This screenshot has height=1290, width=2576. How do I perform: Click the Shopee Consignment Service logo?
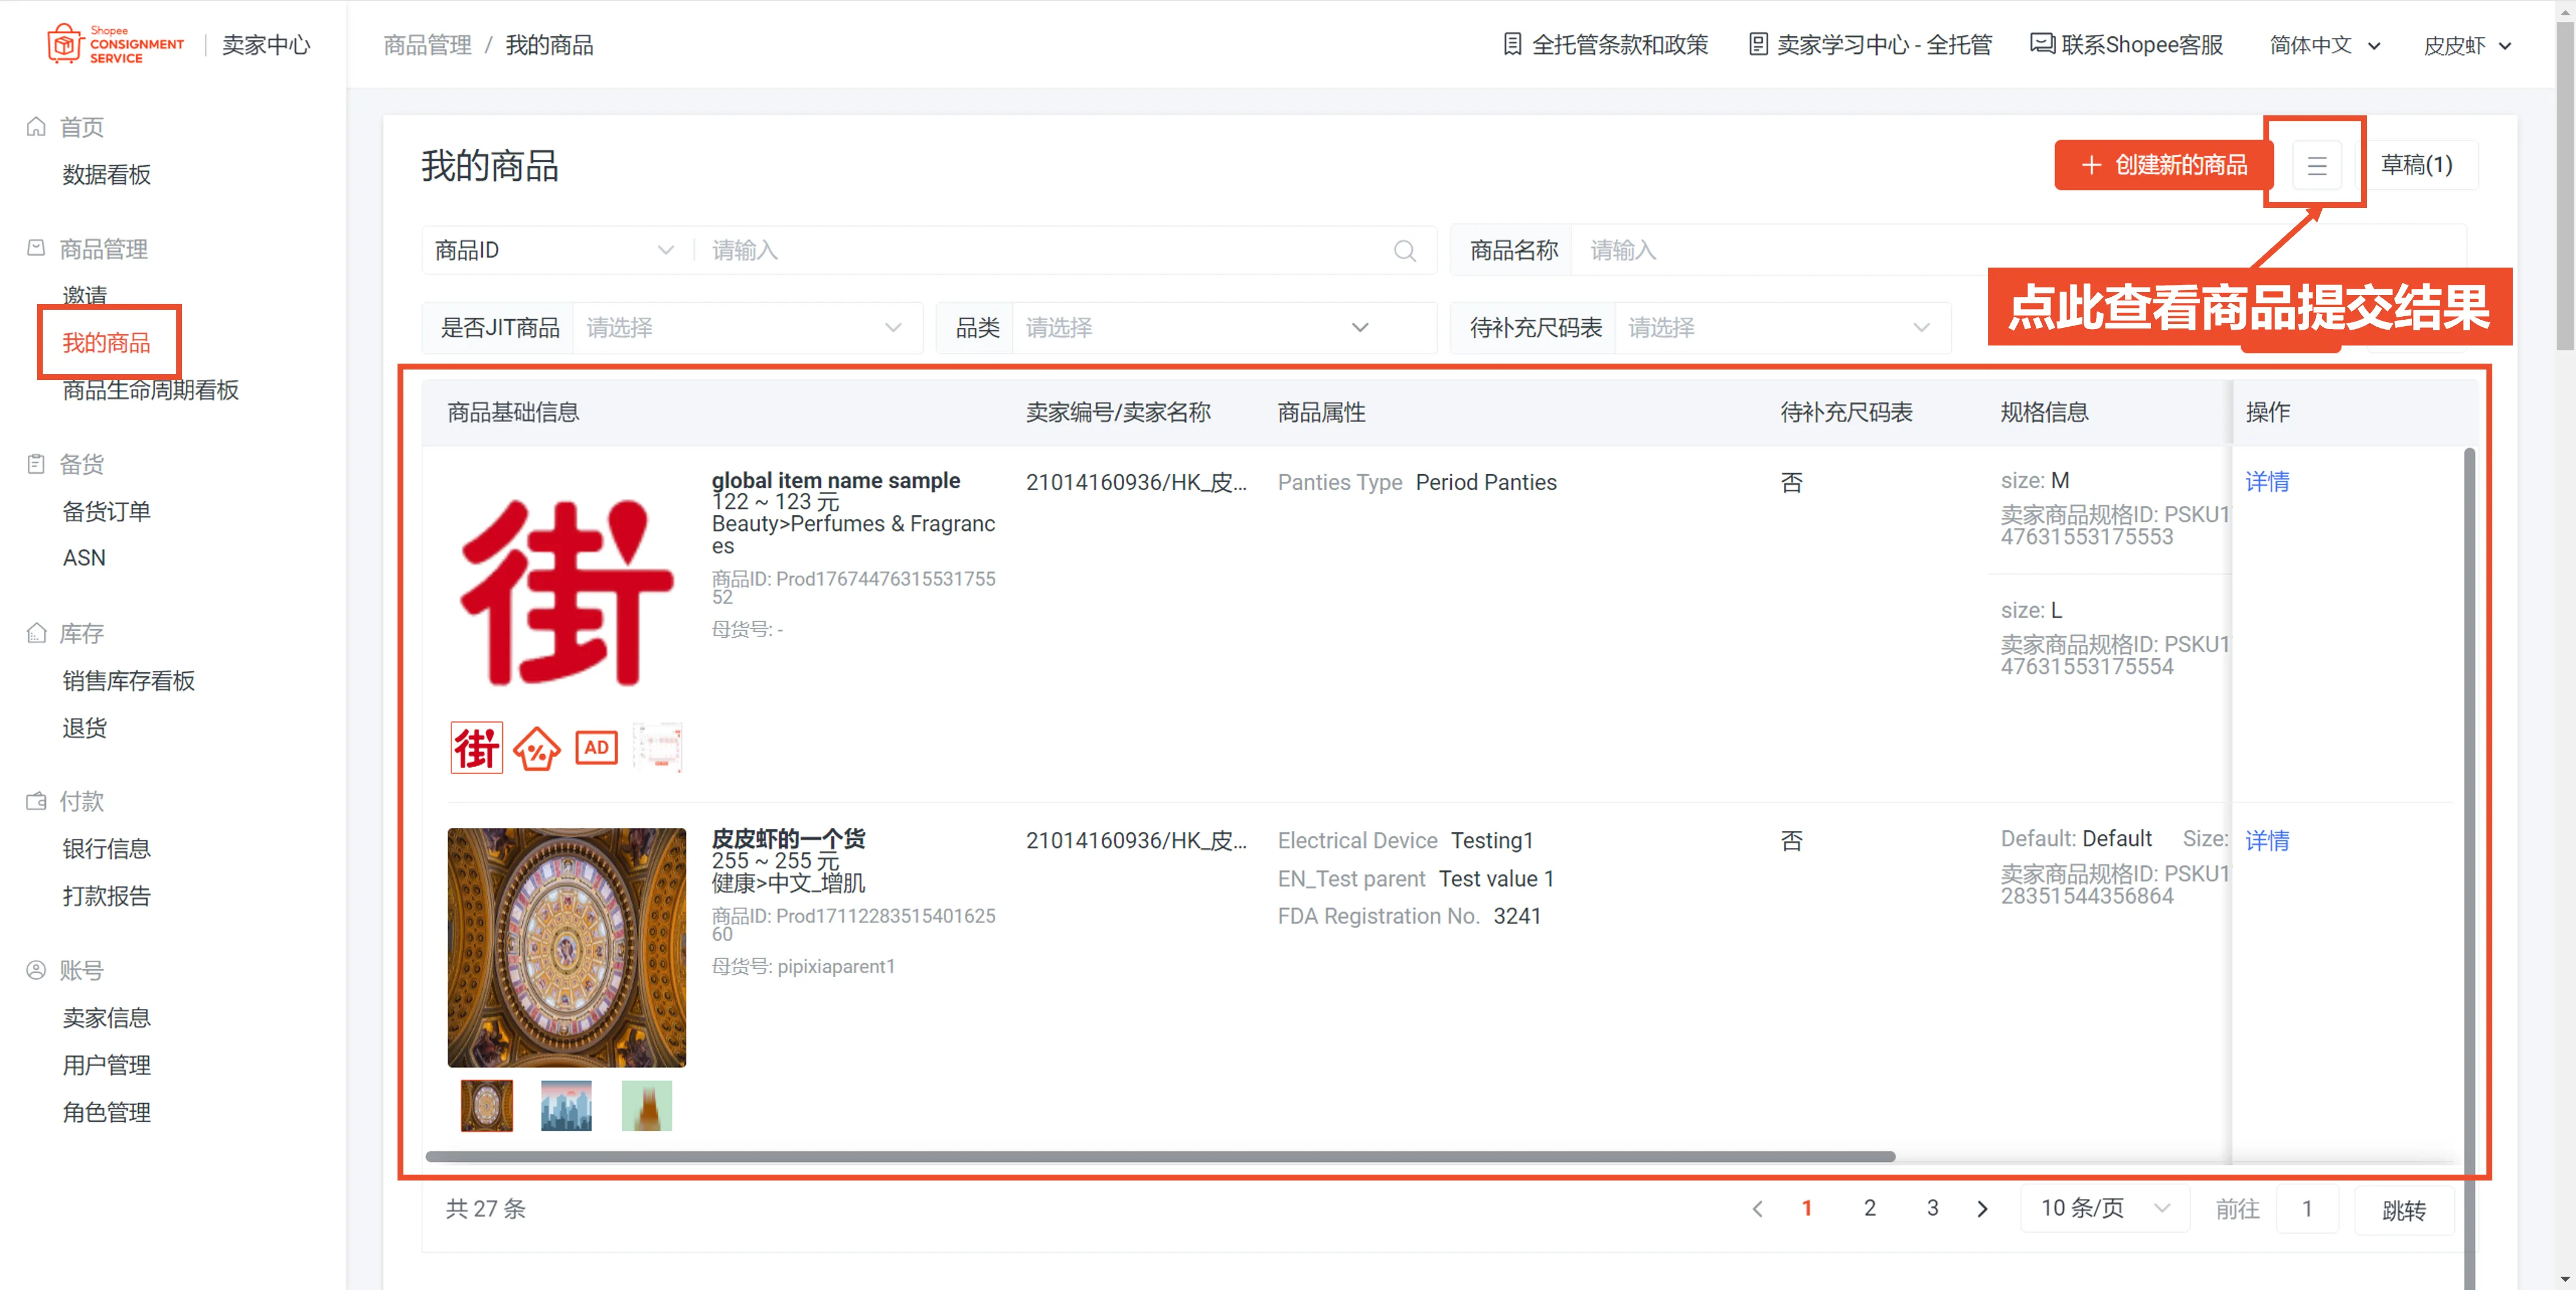pos(116,45)
